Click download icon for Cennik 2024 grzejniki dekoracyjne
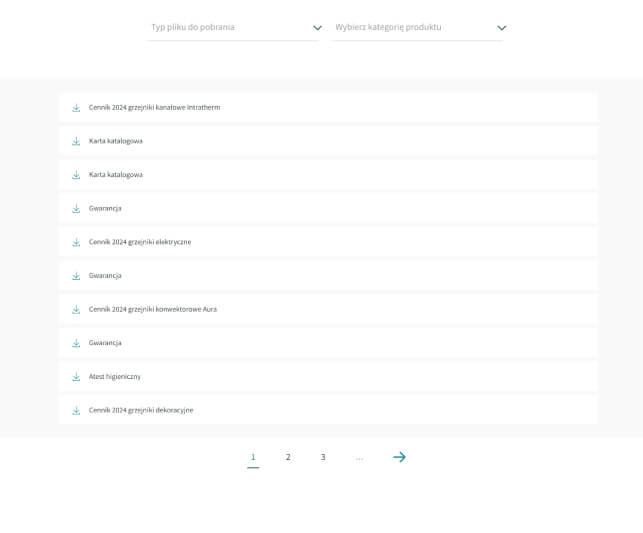 tap(76, 410)
